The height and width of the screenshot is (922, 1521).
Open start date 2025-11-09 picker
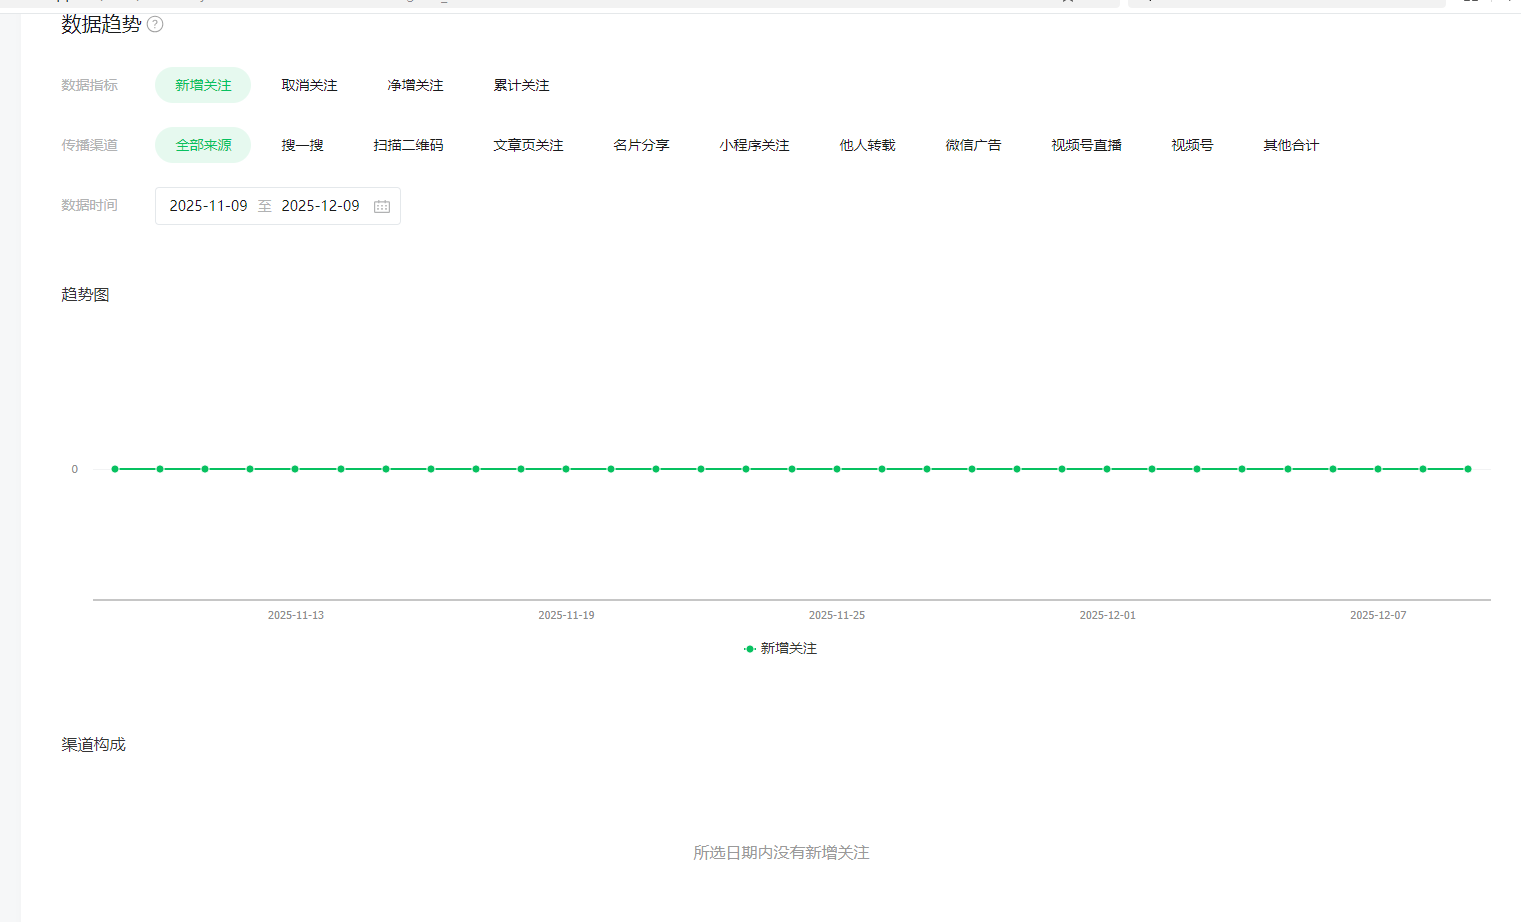208,206
